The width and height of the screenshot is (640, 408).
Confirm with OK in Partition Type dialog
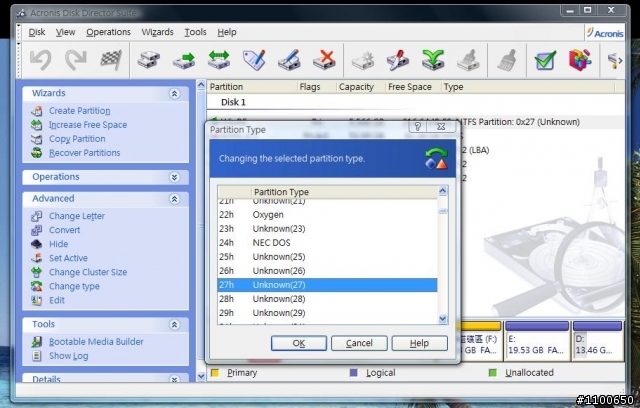point(299,343)
